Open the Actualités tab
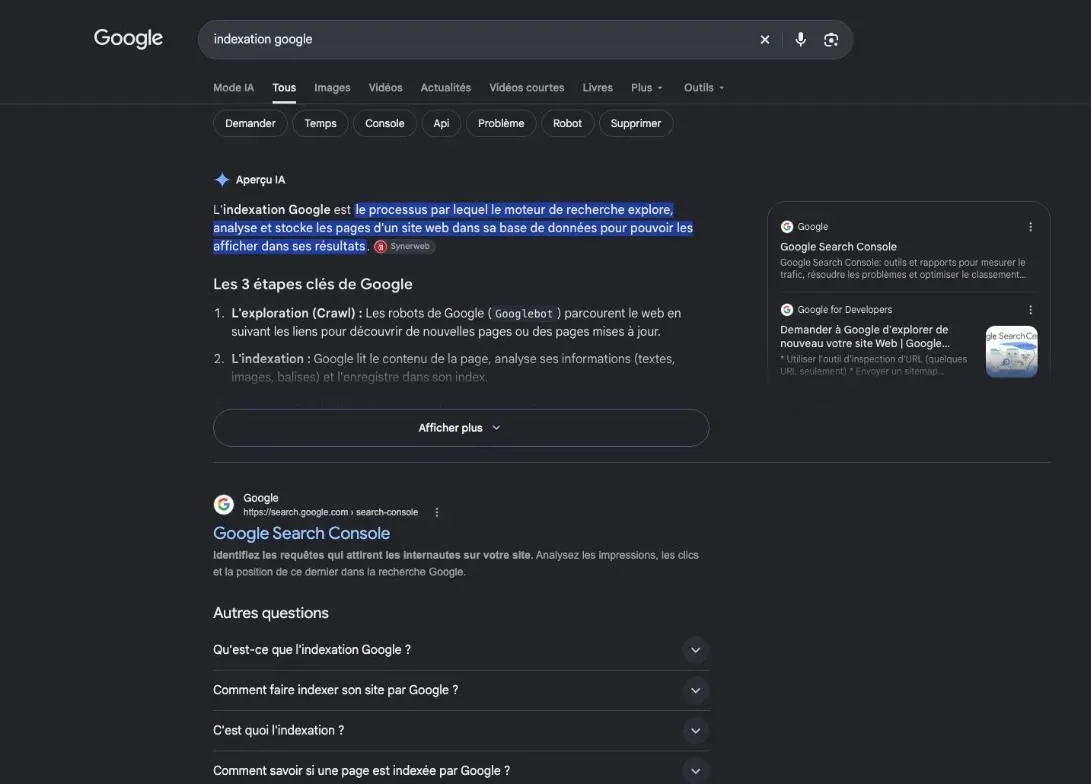This screenshot has height=784, width=1091. point(445,88)
